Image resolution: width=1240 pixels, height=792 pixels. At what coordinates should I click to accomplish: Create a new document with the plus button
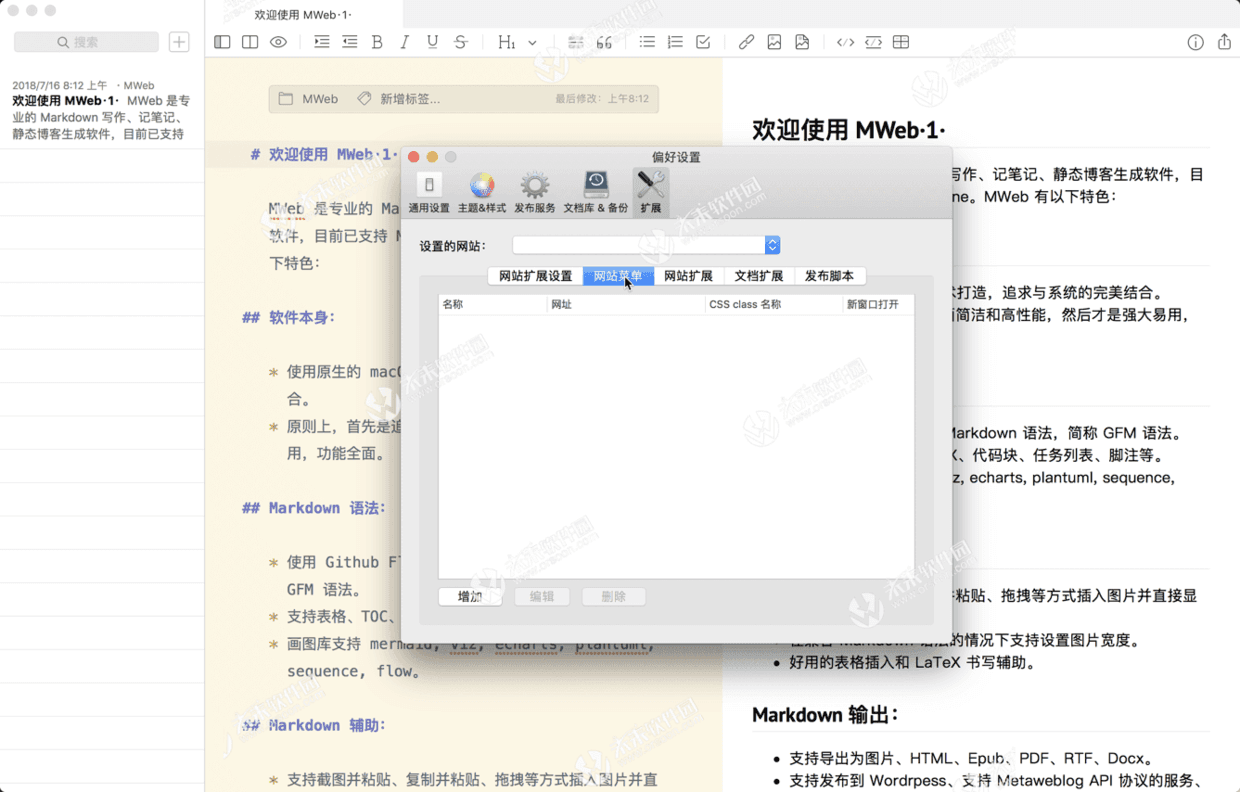click(x=178, y=42)
